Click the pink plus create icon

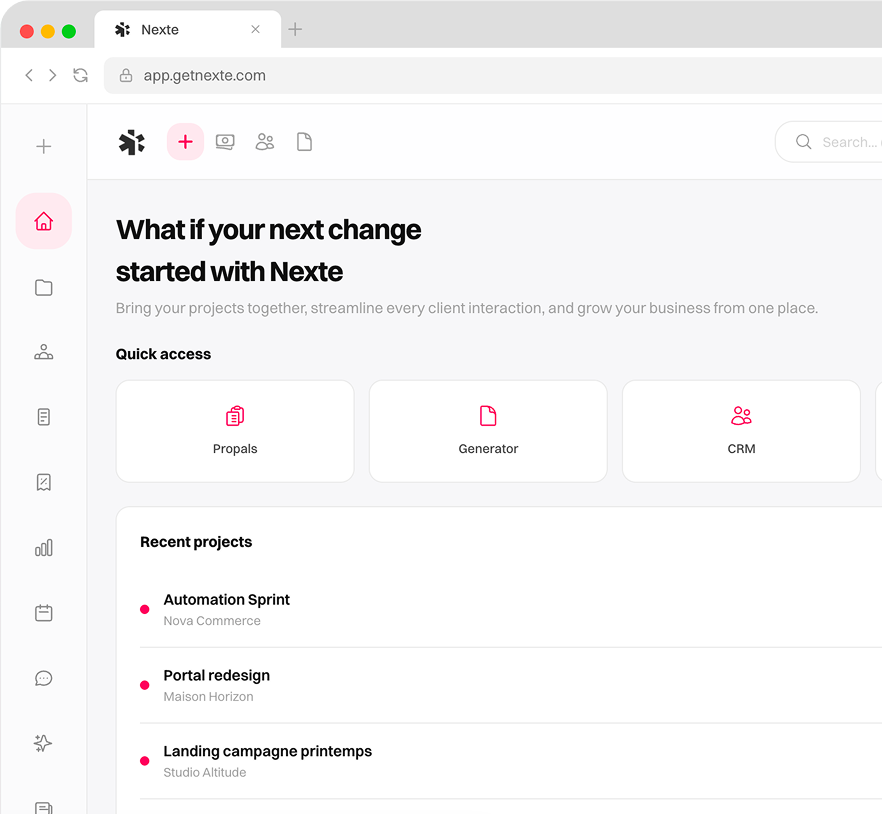[184, 141]
